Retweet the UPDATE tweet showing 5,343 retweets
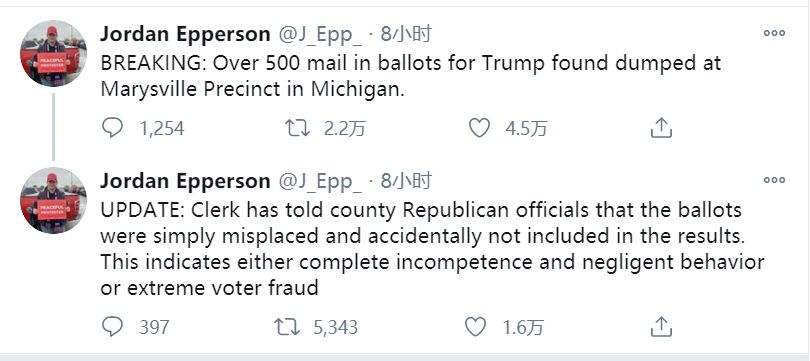Image resolution: width=810 pixels, height=361 pixels. tap(284, 326)
